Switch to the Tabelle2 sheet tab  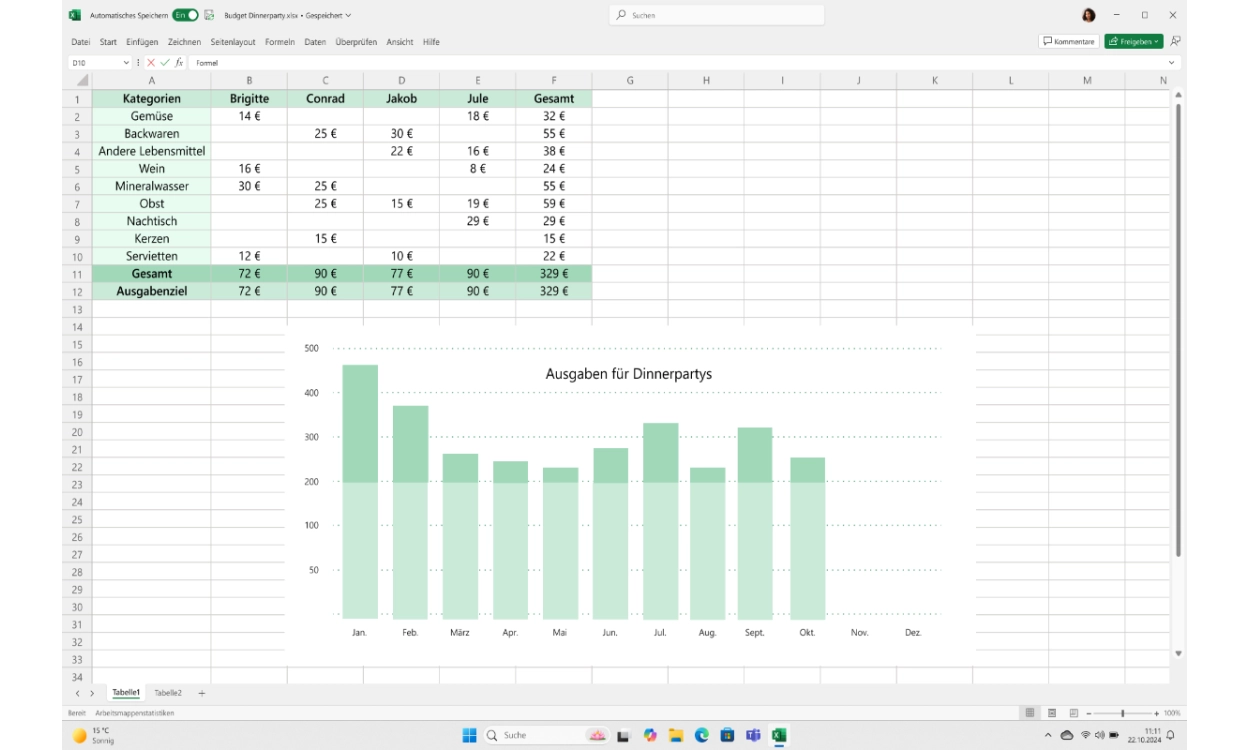coord(168,693)
